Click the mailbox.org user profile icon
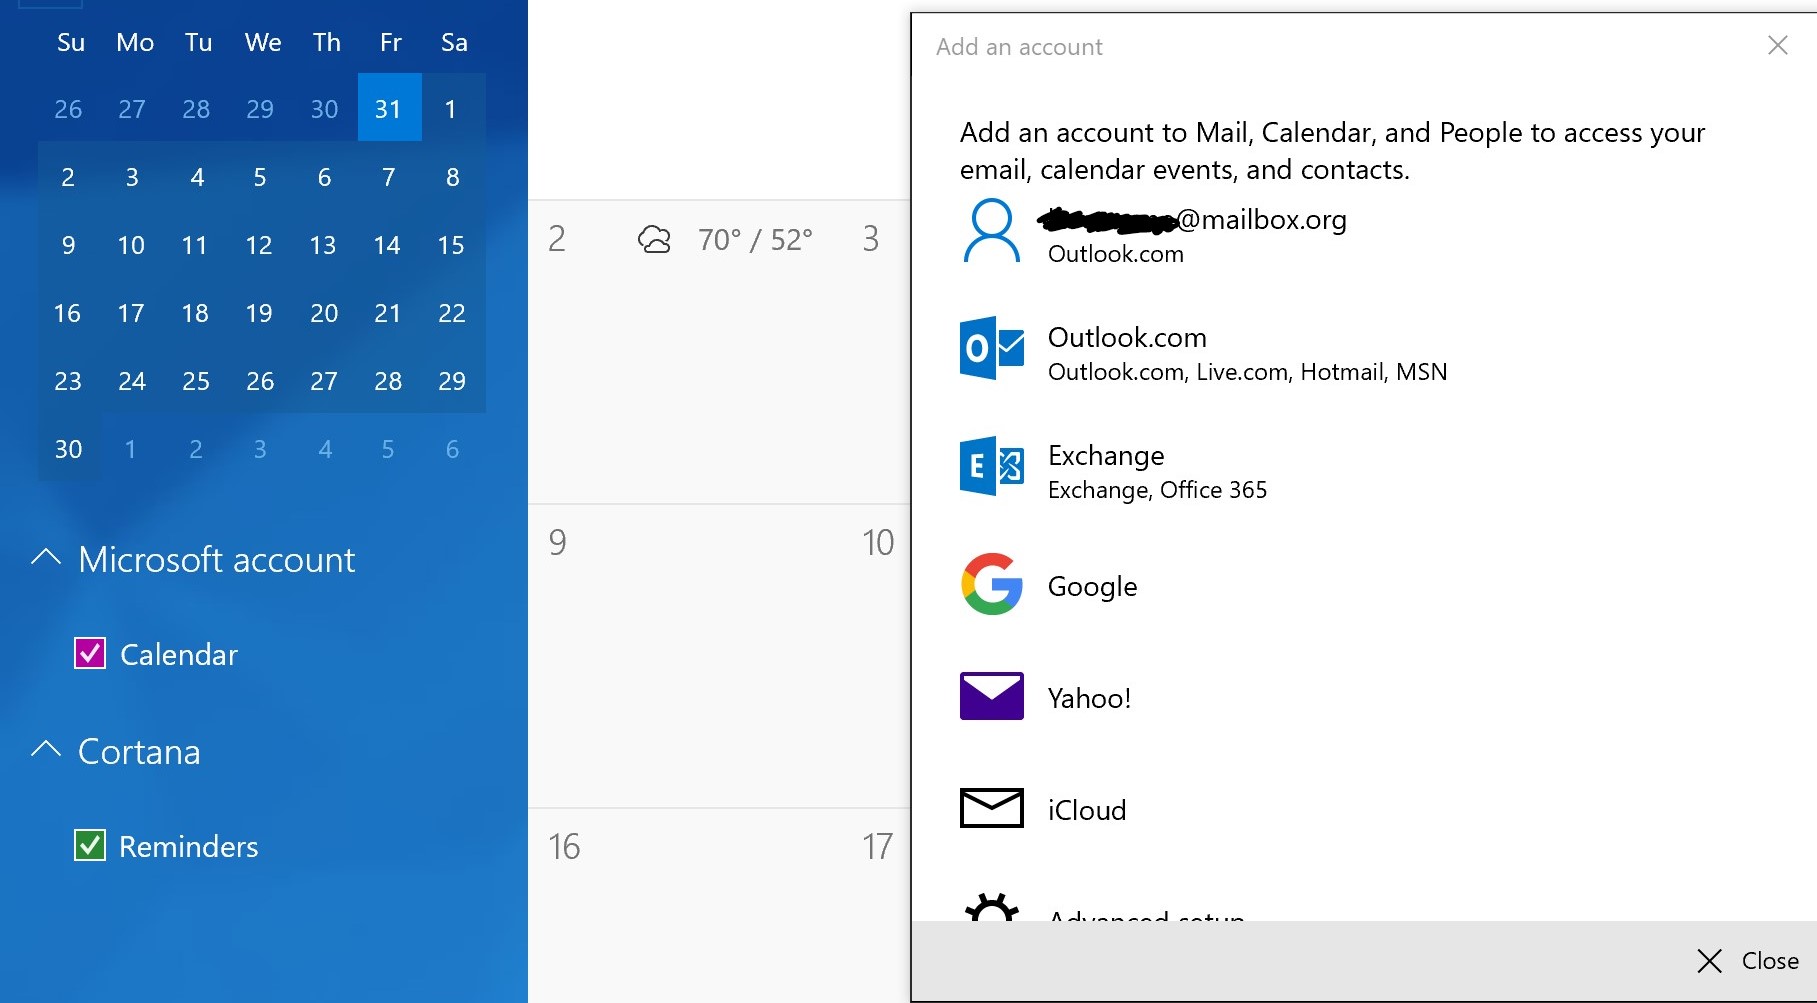 click(x=992, y=231)
